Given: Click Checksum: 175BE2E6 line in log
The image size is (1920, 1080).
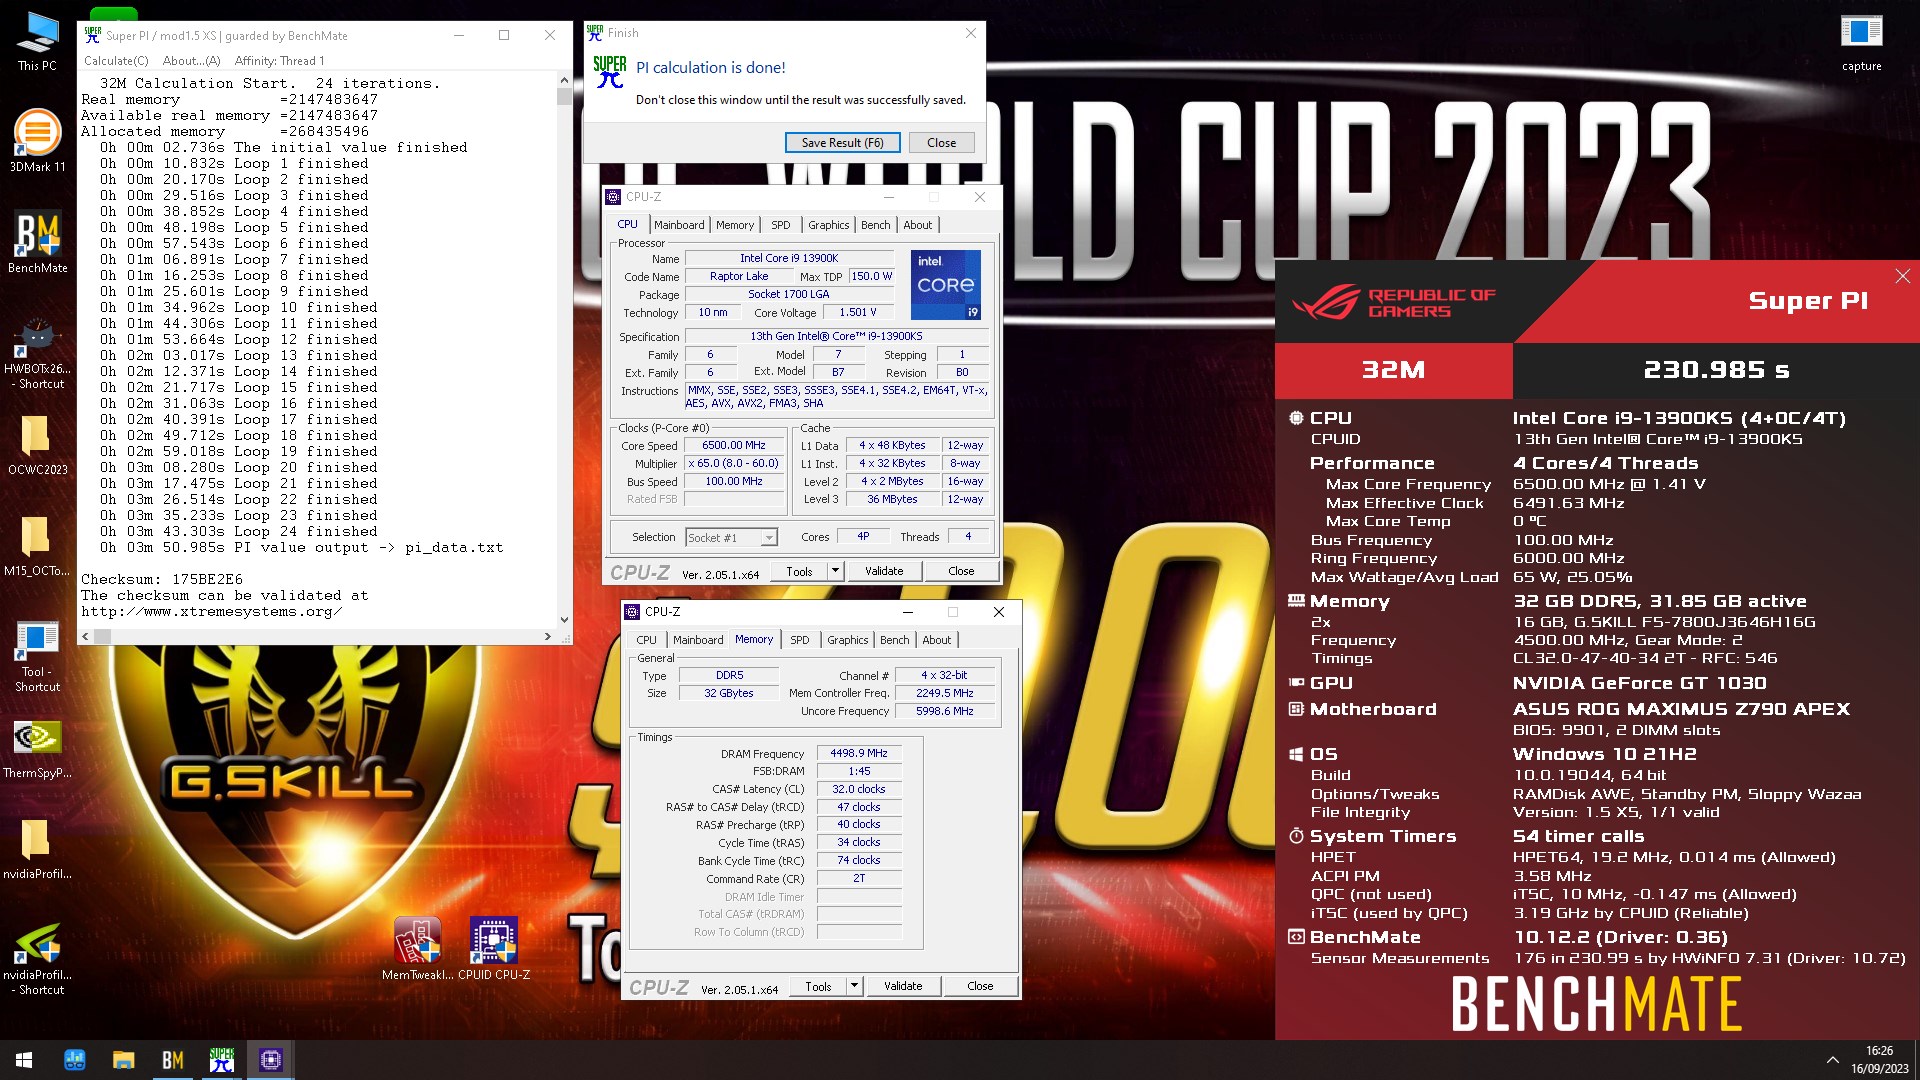Looking at the screenshot, I should [x=162, y=580].
